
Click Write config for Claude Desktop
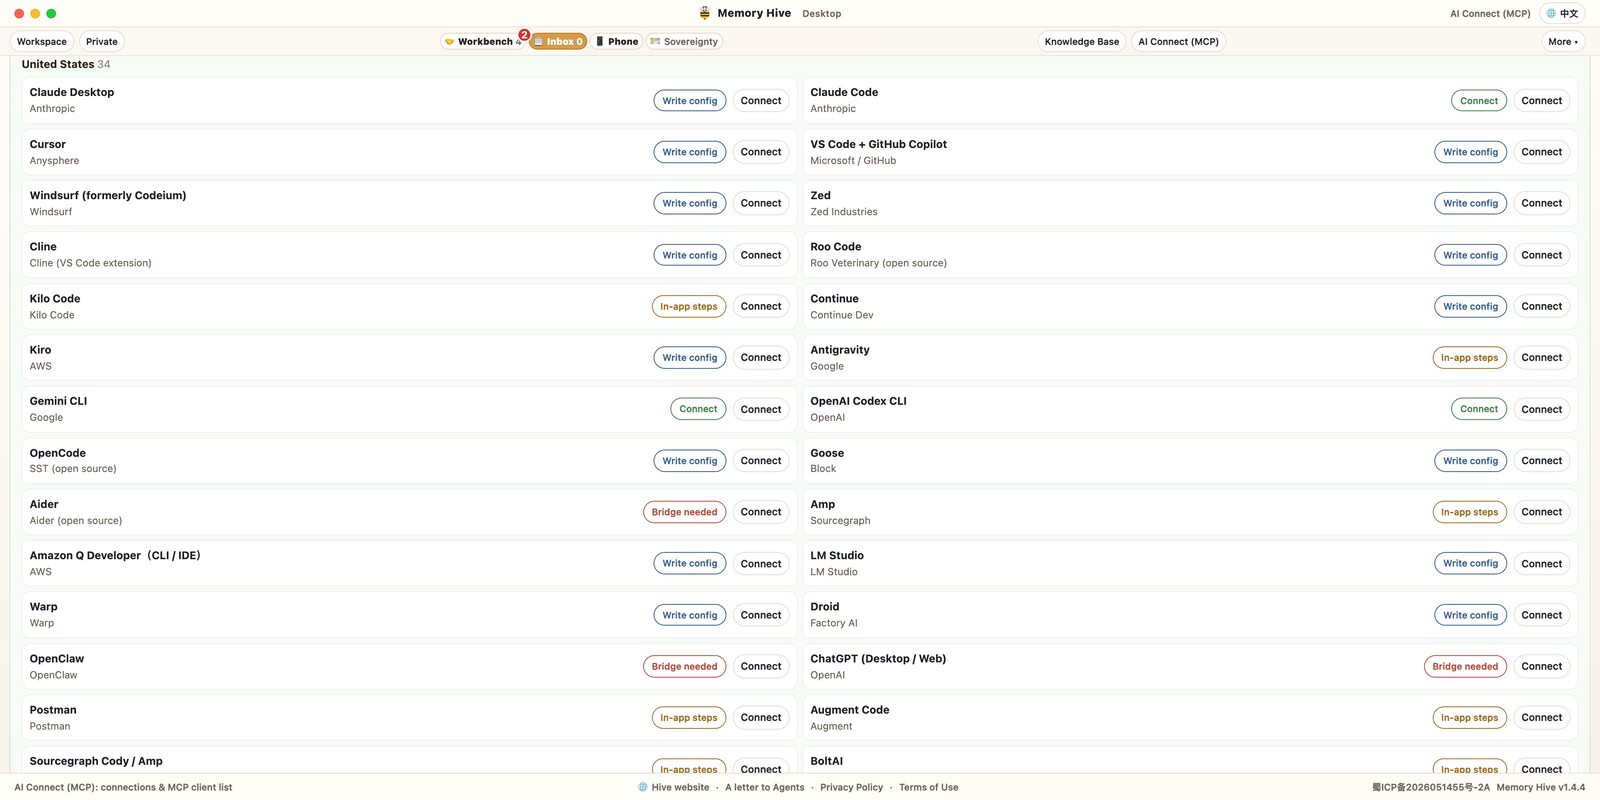pyautogui.click(x=690, y=101)
